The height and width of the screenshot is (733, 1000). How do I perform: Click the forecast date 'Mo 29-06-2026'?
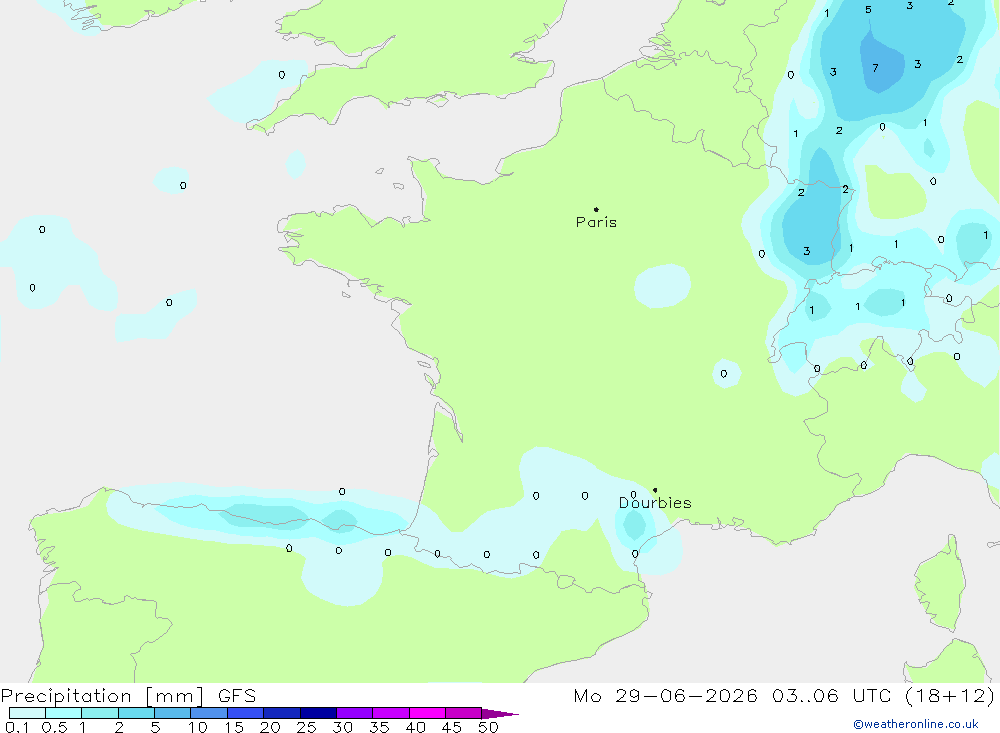pyautogui.click(x=665, y=695)
